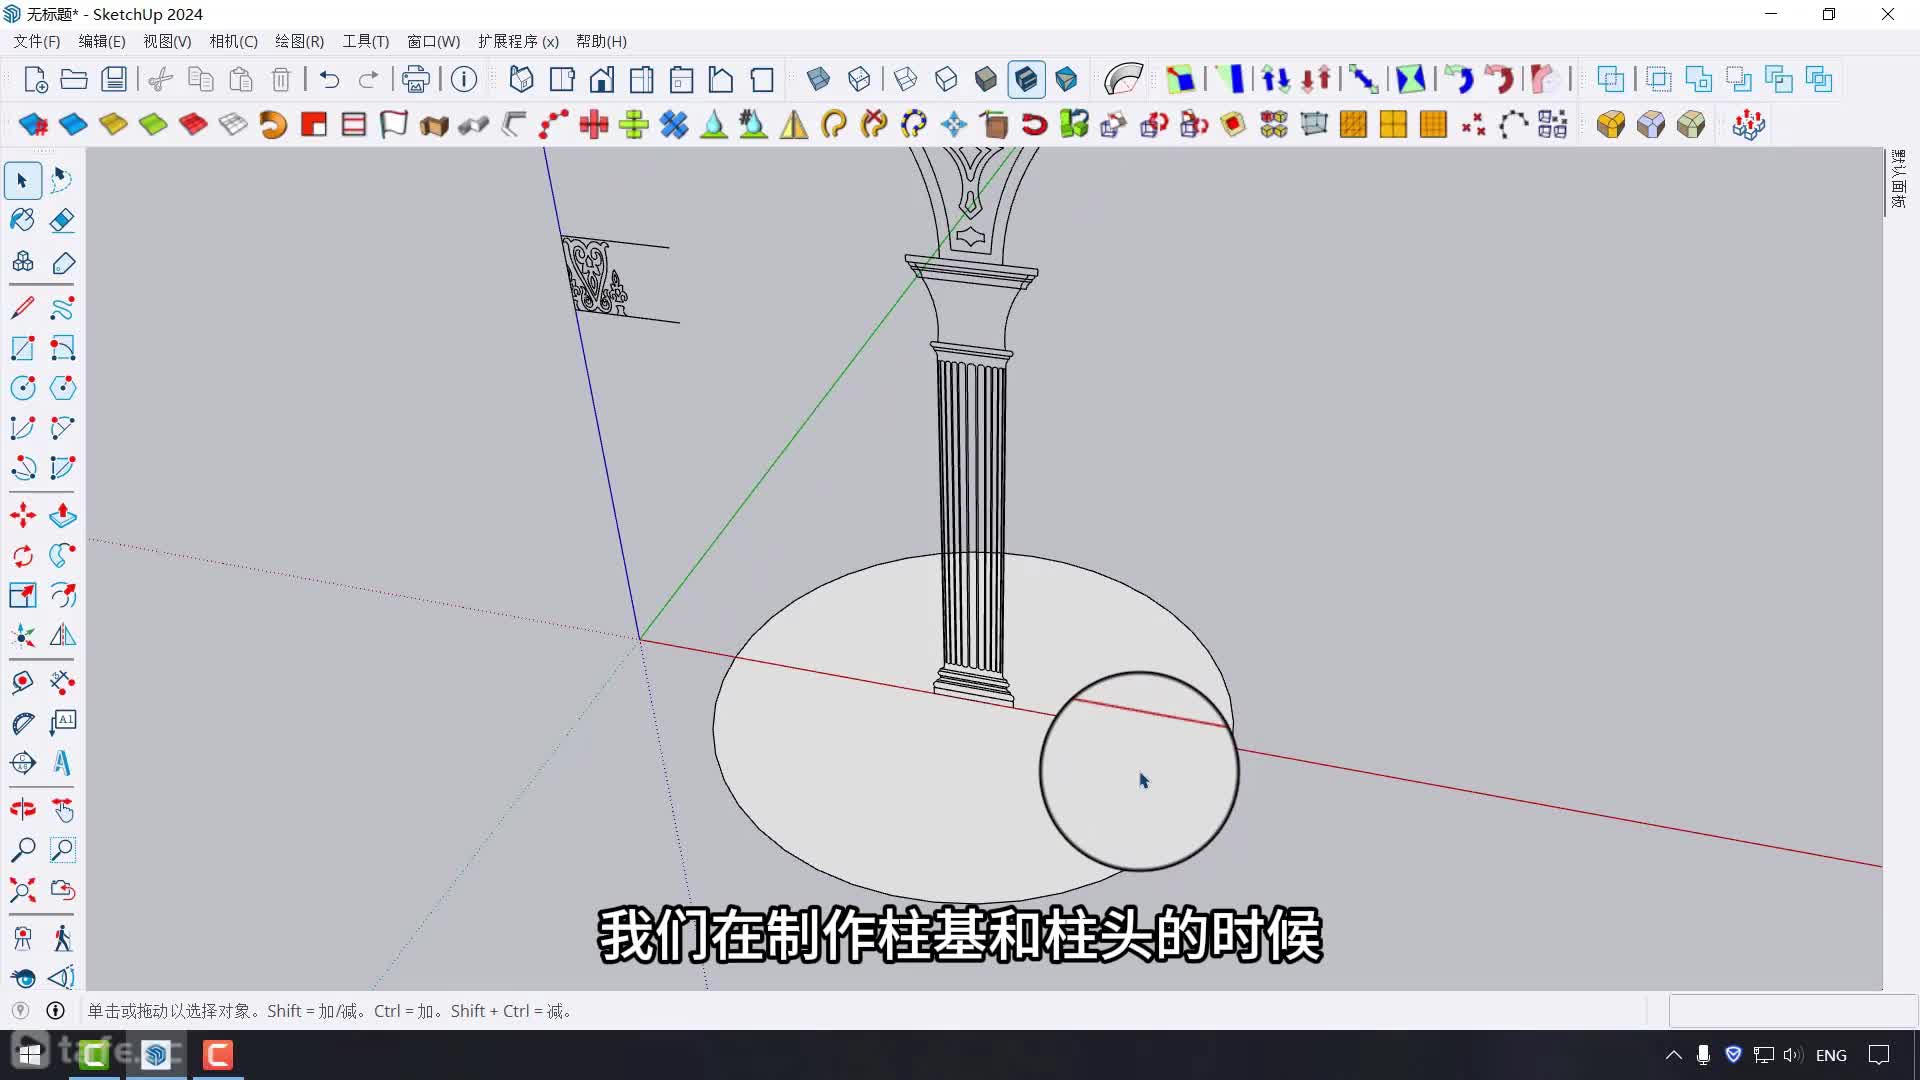The image size is (1920, 1080).
Task: Click the geolocation status icon
Action: pyautogui.click(x=20, y=1011)
